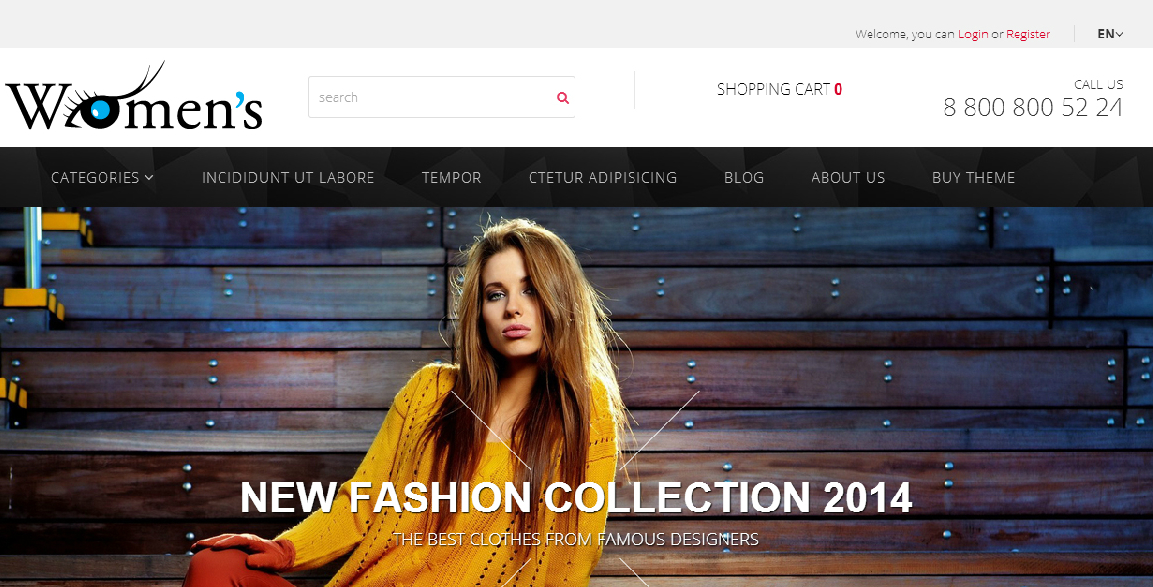
Task: Click the Women's eye logo
Action: tap(135, 96)
